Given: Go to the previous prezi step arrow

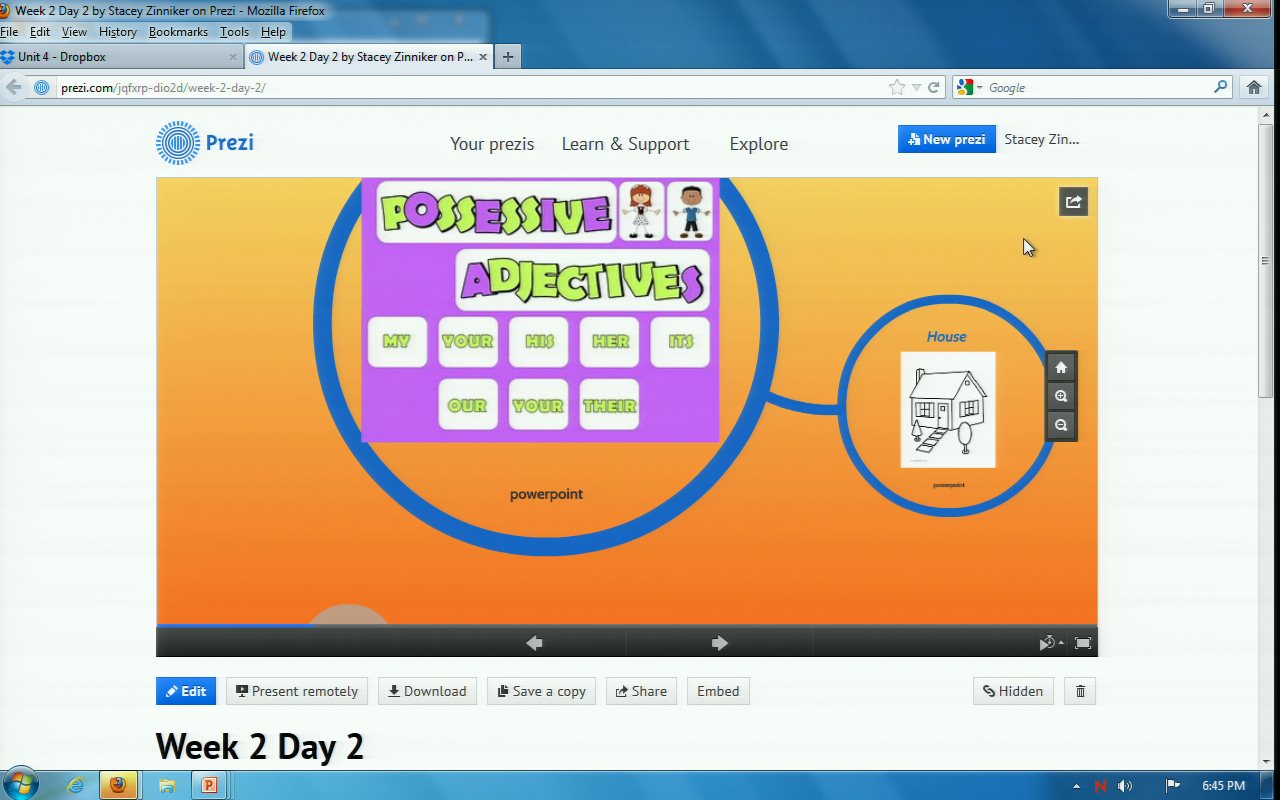Looking at the screenshot, I should (534, 643).
